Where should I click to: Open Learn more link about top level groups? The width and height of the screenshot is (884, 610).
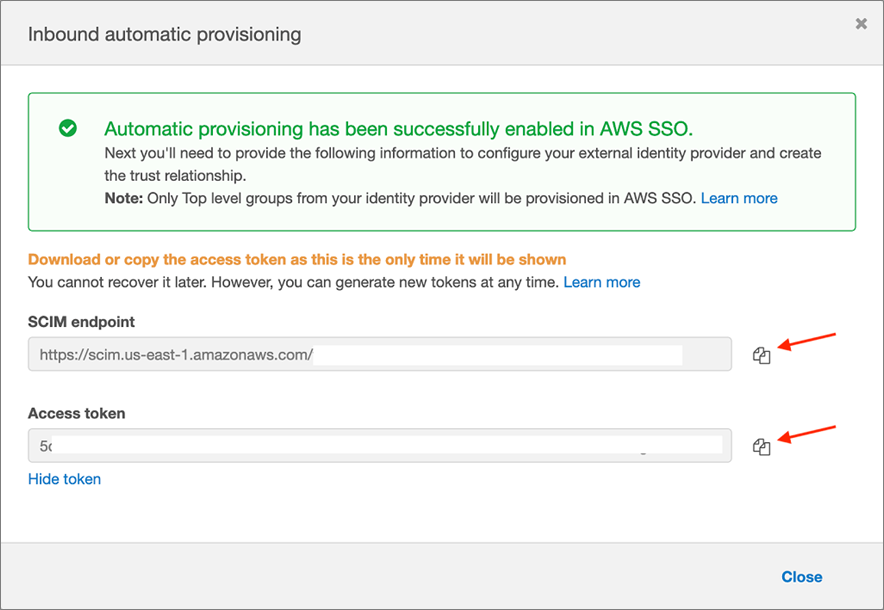click(739, 198)
